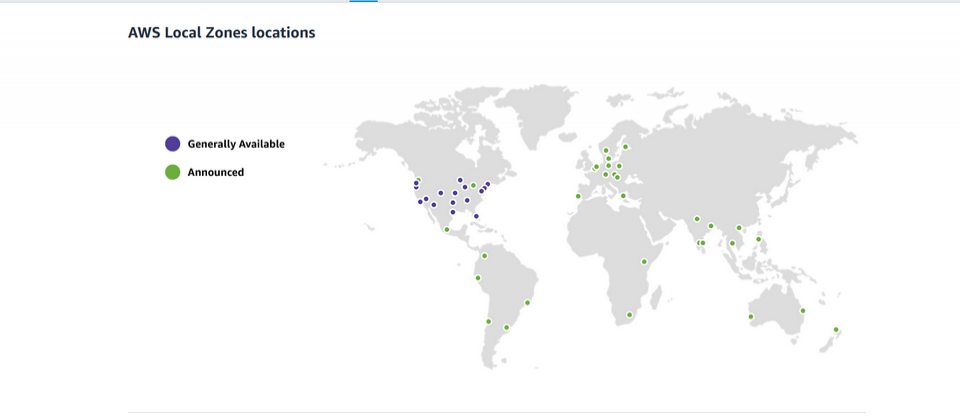Click the green dot in Mexico
Screen dimensions: 960x420
[x=446, y=230]
